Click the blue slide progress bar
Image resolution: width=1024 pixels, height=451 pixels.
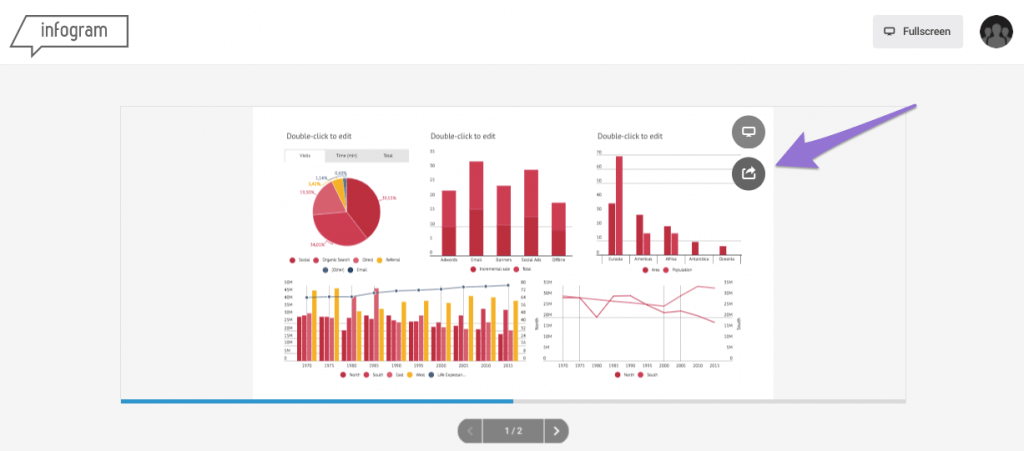pyautogui.click(x=316, y=401)
